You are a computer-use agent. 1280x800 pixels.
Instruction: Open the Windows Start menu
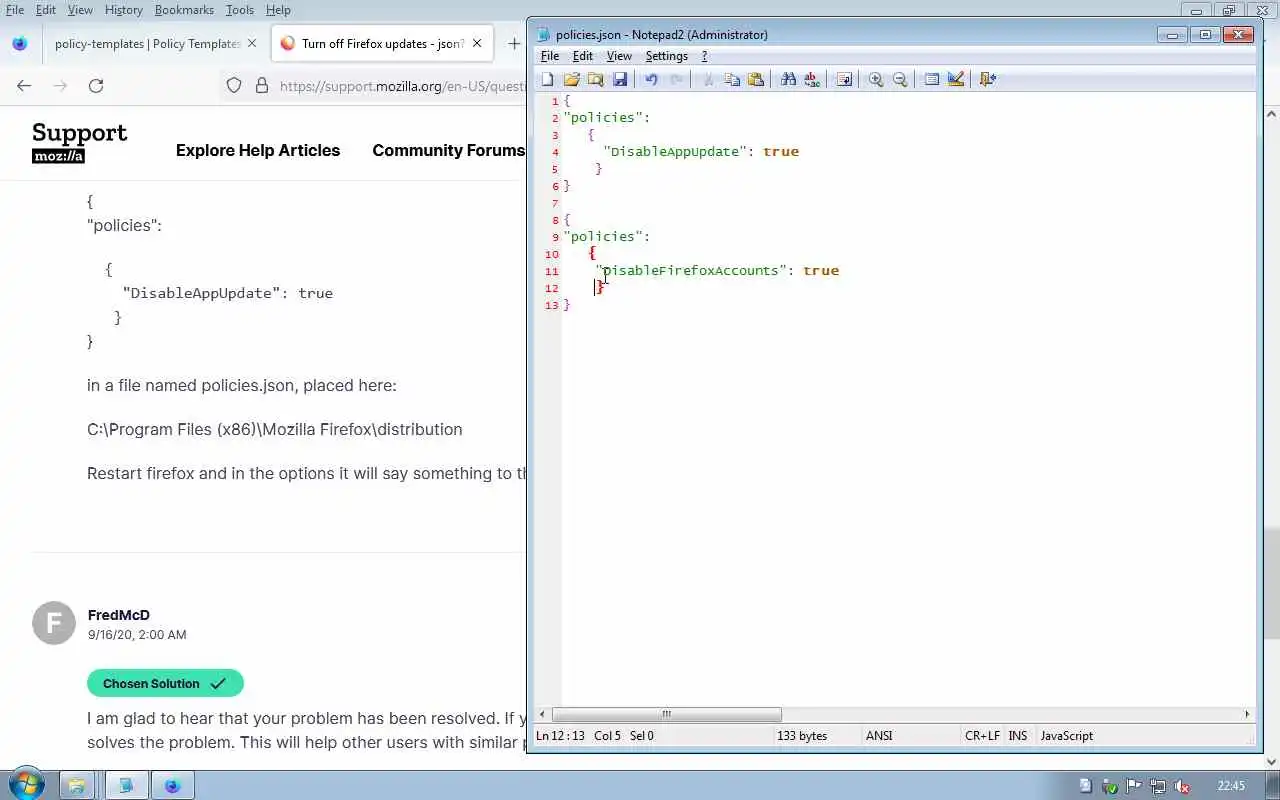coord(25,785)
